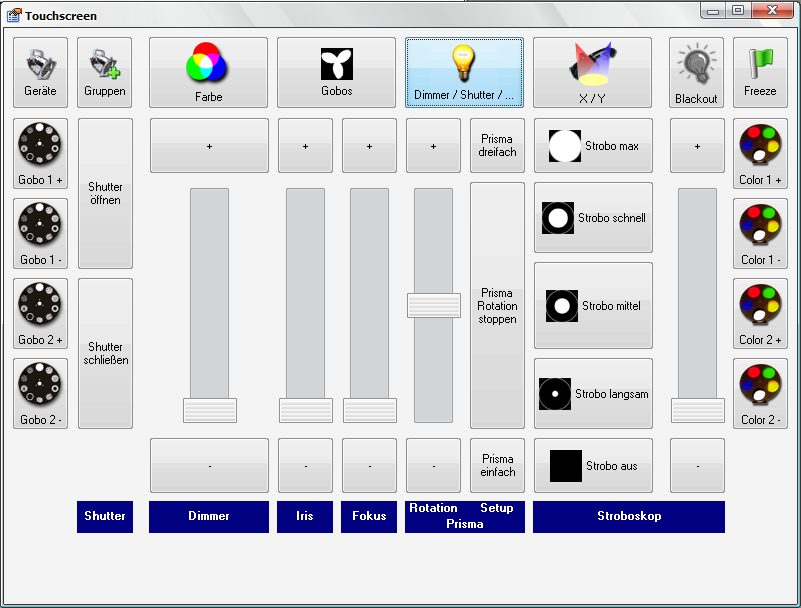Toggle the Freeze green flag button
Image resolution: width=801 pixels, height=608 pixels.
tap(760, 72)
